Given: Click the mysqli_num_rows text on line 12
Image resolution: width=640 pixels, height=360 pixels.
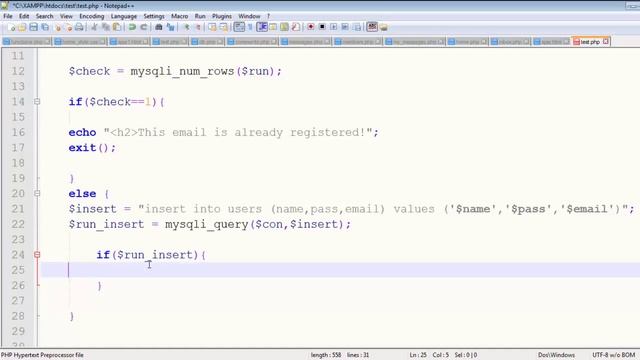Looking at the screenshot, I should pyautogui.click(x=182, y=71).
